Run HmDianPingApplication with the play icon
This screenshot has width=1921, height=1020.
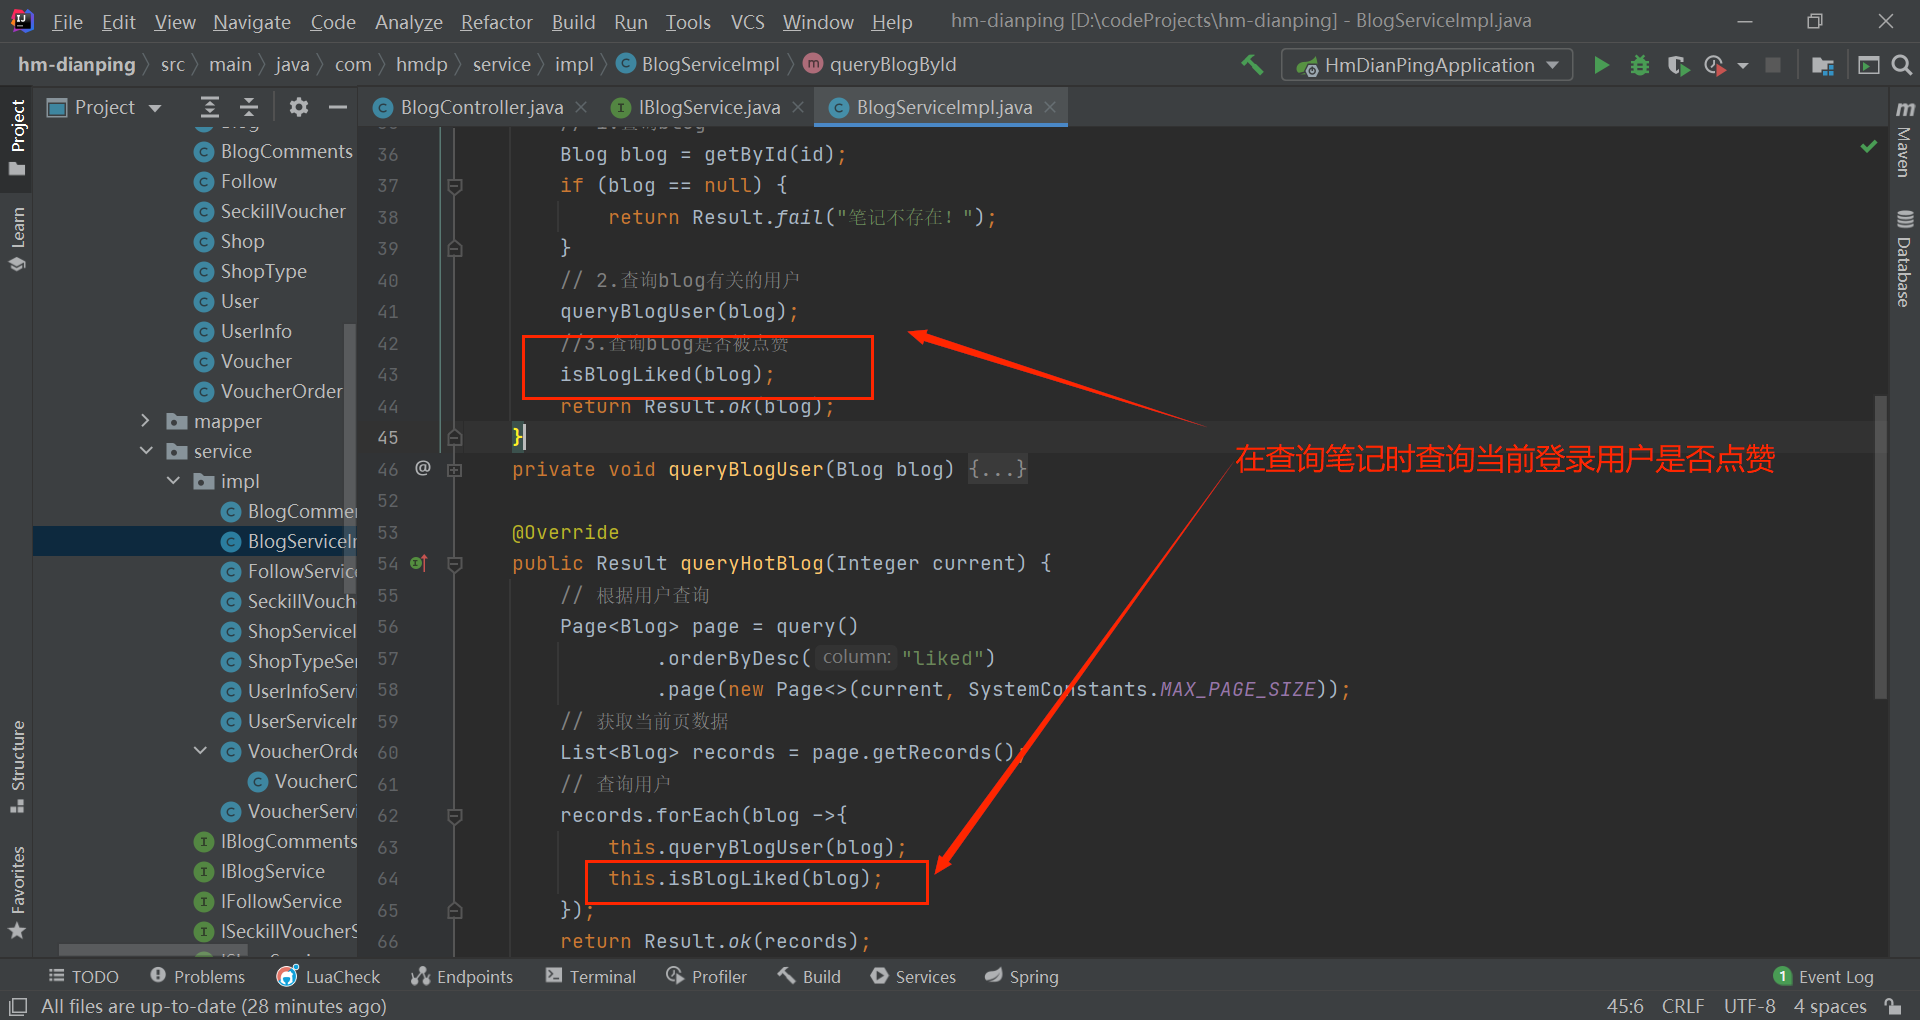coord(1601,65)
